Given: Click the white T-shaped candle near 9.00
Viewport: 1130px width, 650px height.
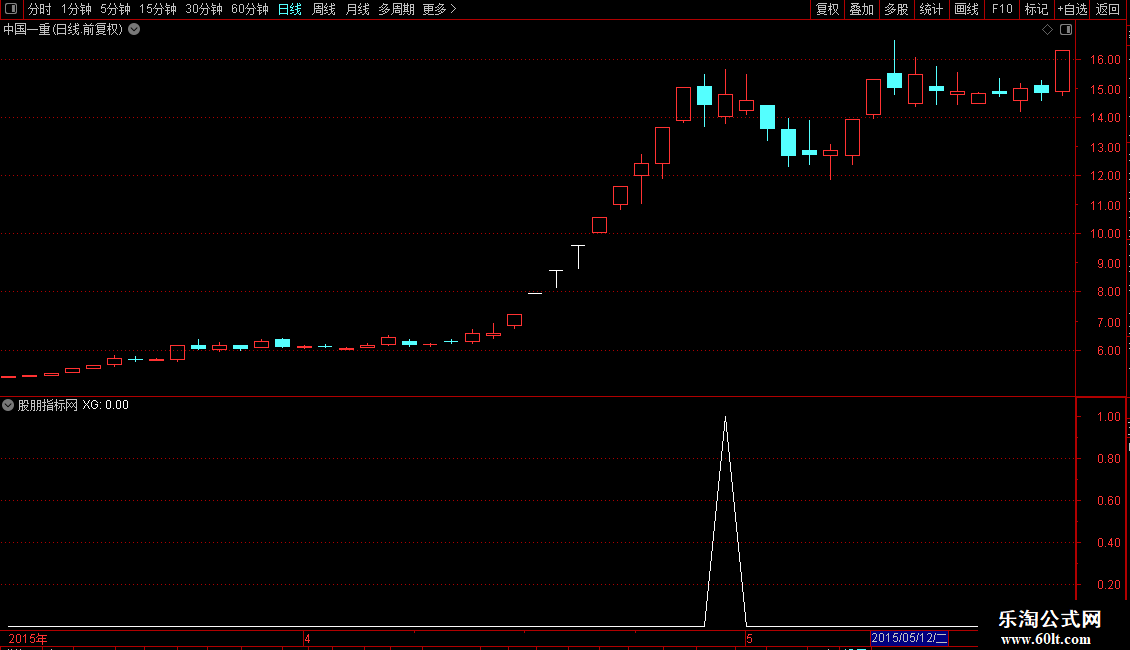Looking at the screenshot, I should point(578,257).
